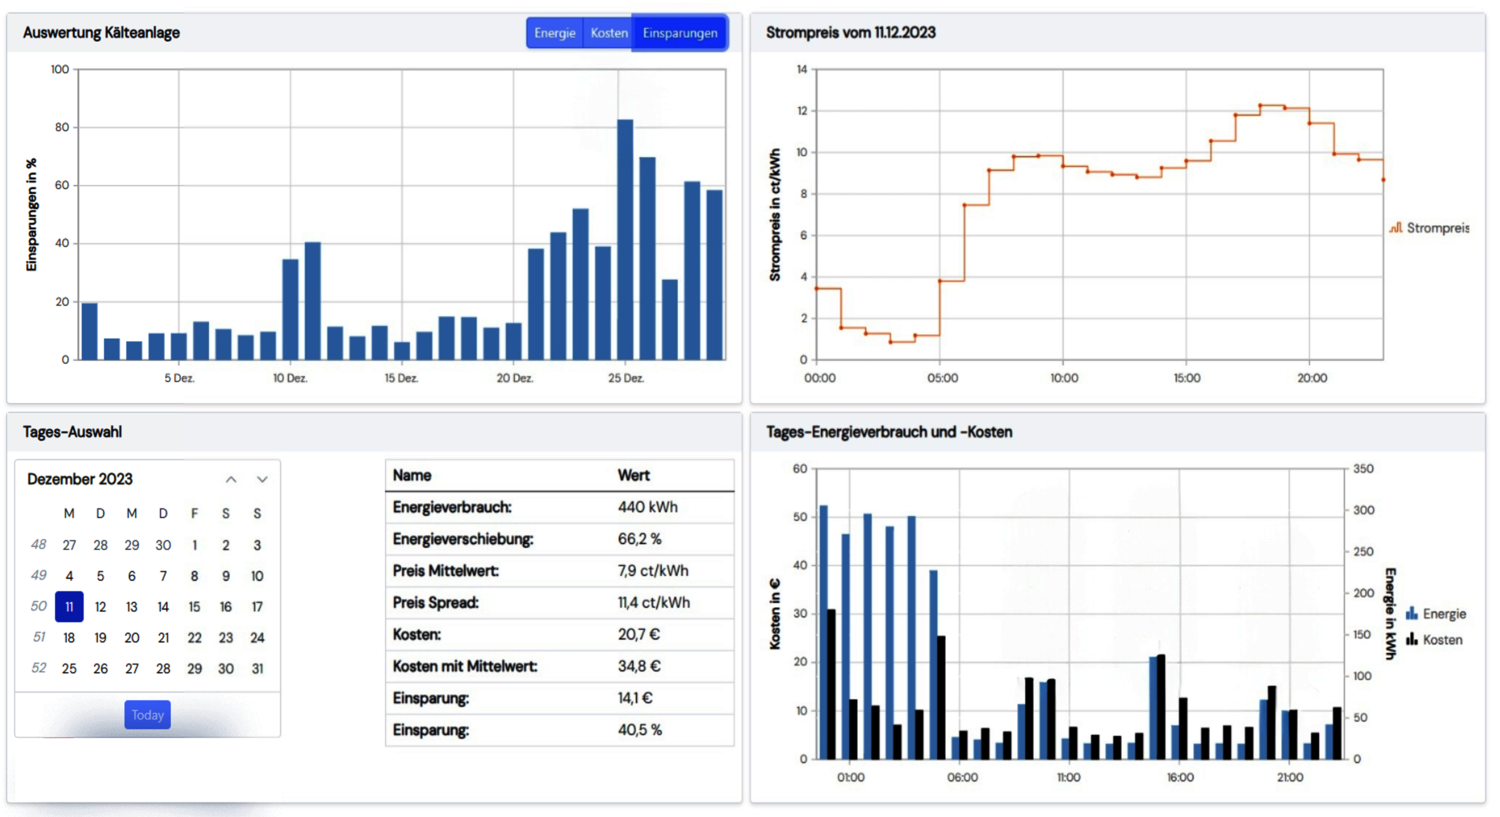1500x817 pixels.
Task: Select December 12 in calendar
Action: (100, 607)
